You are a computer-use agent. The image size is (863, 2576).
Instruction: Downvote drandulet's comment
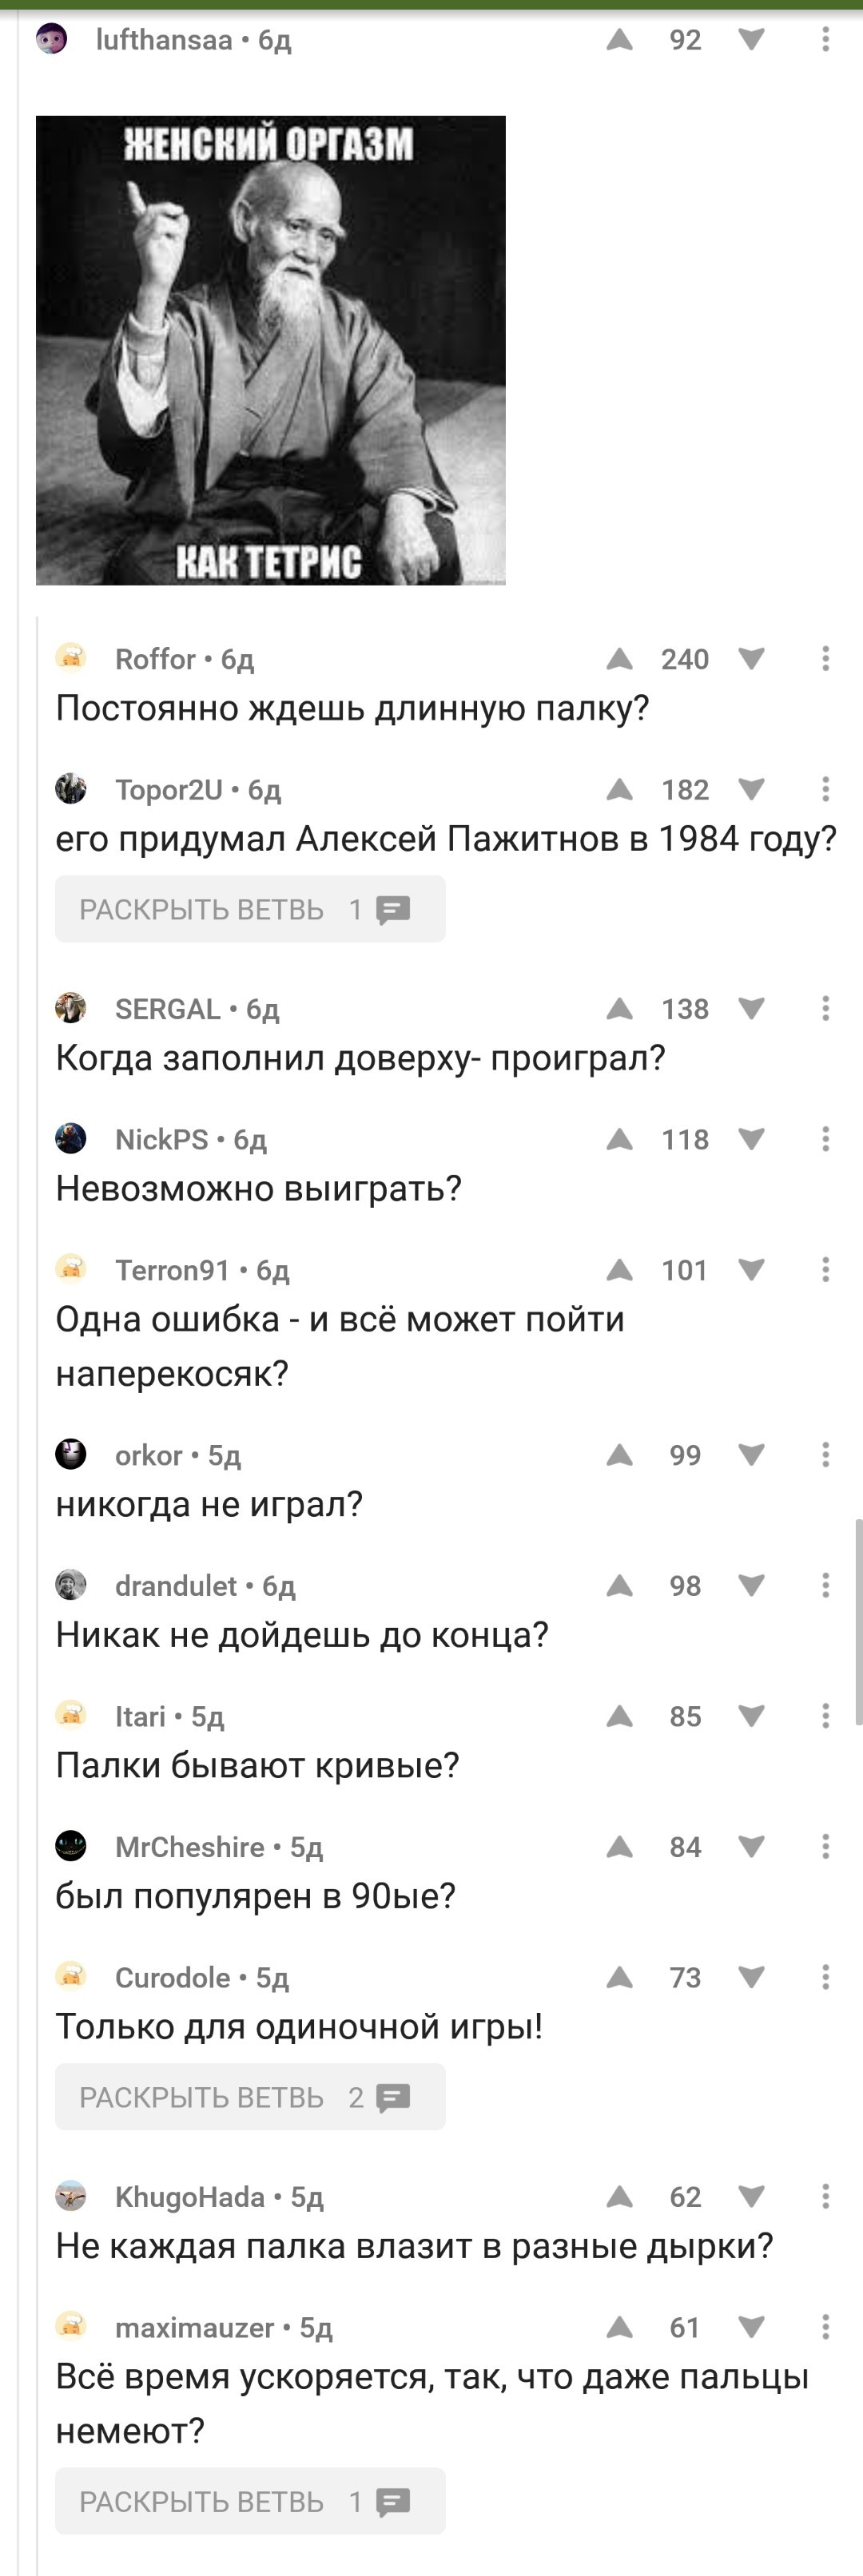click(751, 1585)
